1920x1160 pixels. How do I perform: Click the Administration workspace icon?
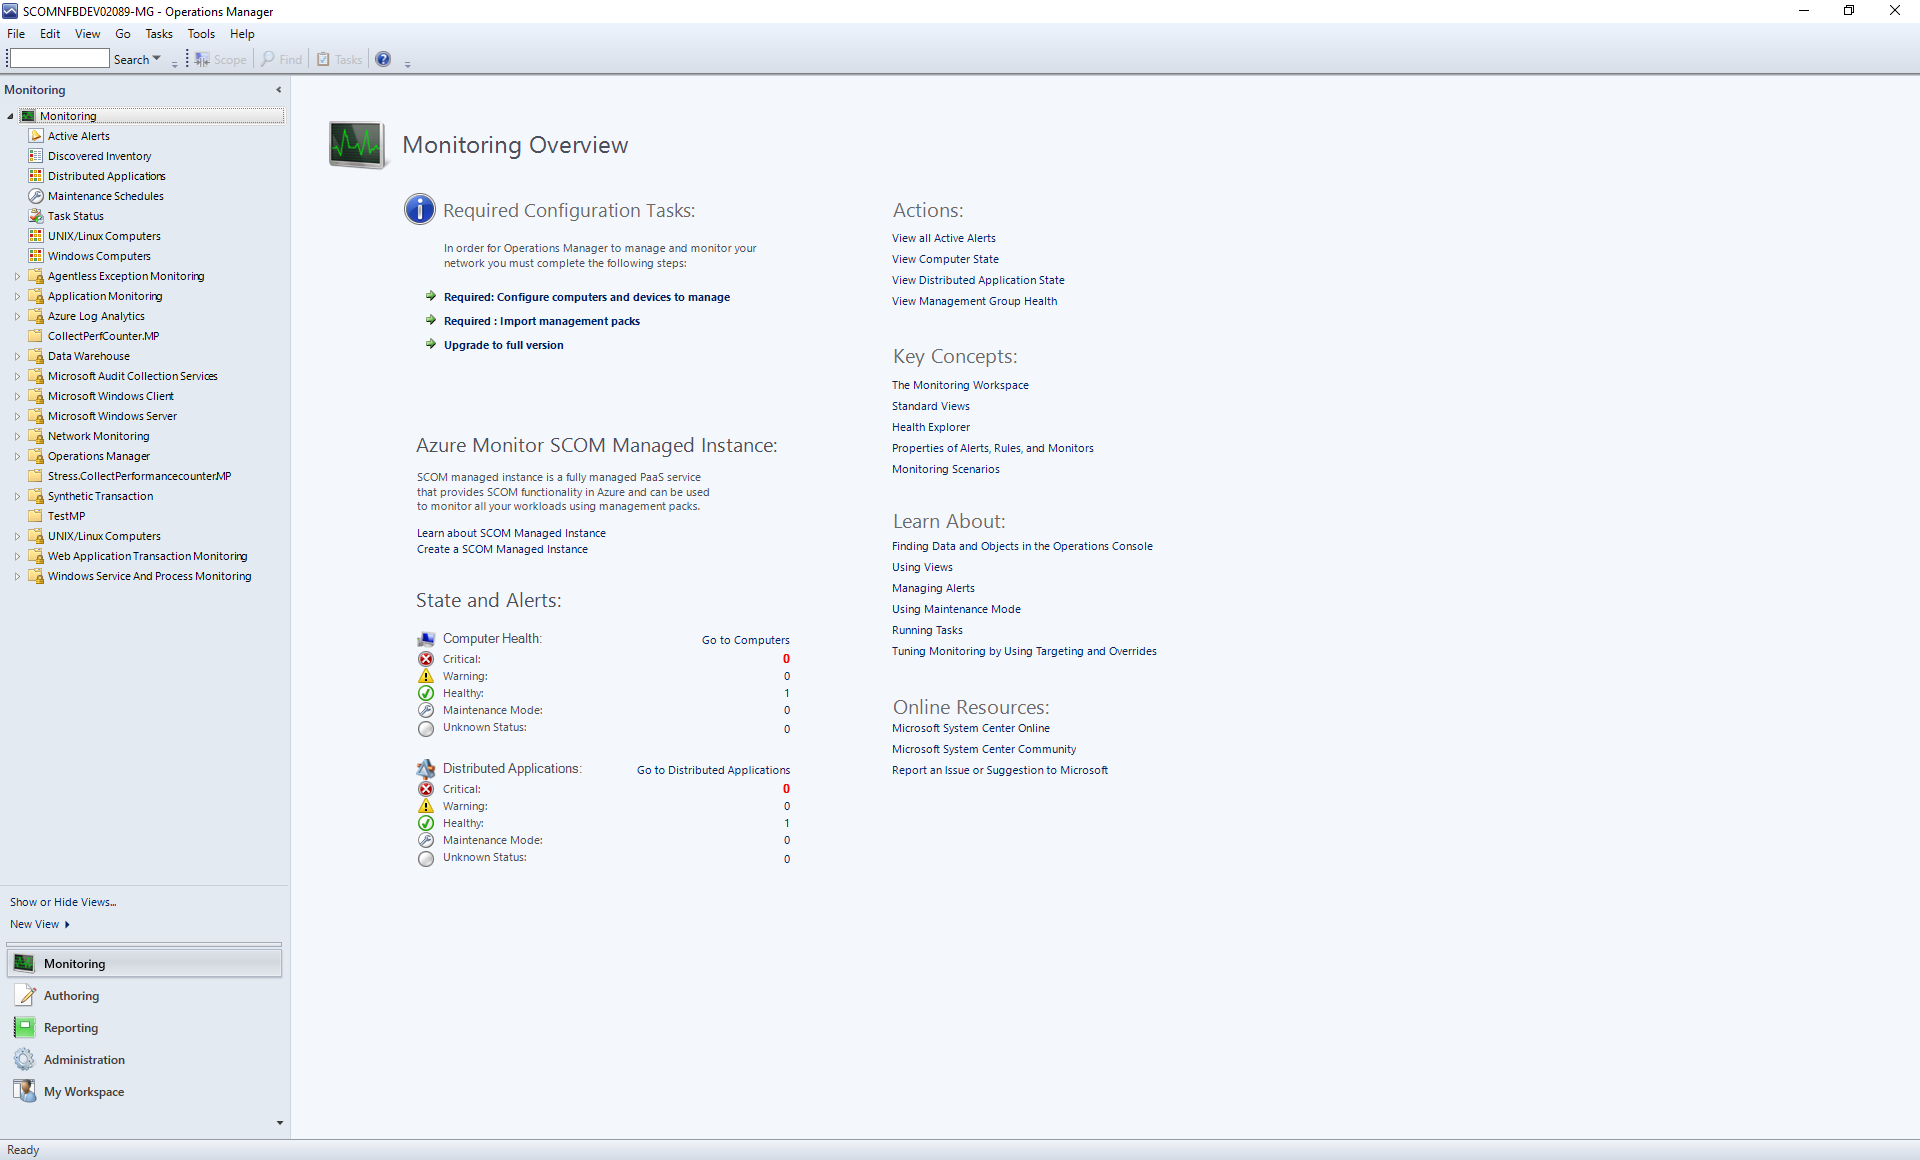point(23,1059)
